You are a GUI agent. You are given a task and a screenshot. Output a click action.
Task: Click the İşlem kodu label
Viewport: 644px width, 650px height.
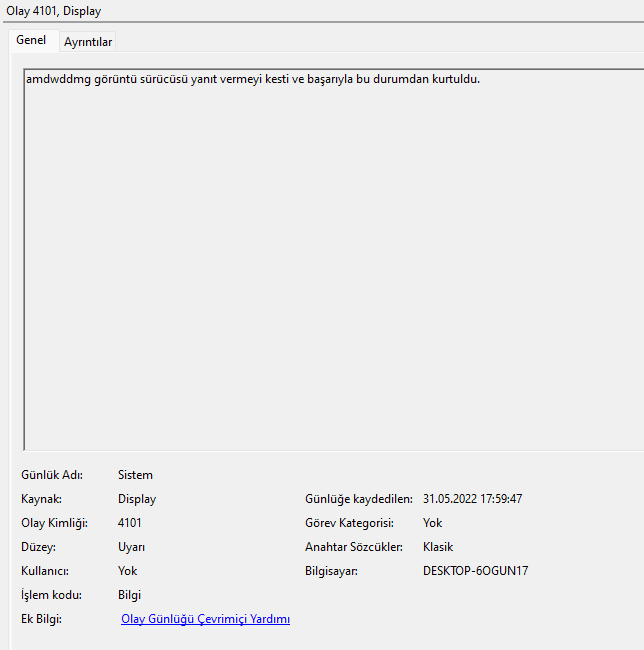click(51, 595)
